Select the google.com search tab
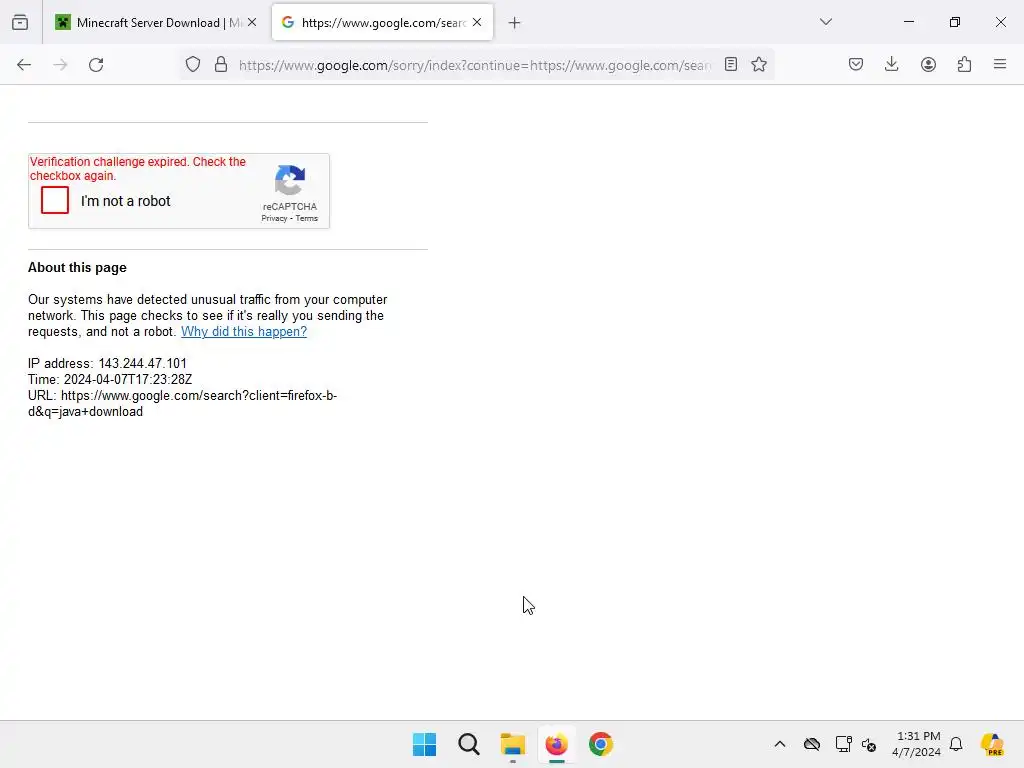This screenshot has width=1024, height=768. point(376,23)
